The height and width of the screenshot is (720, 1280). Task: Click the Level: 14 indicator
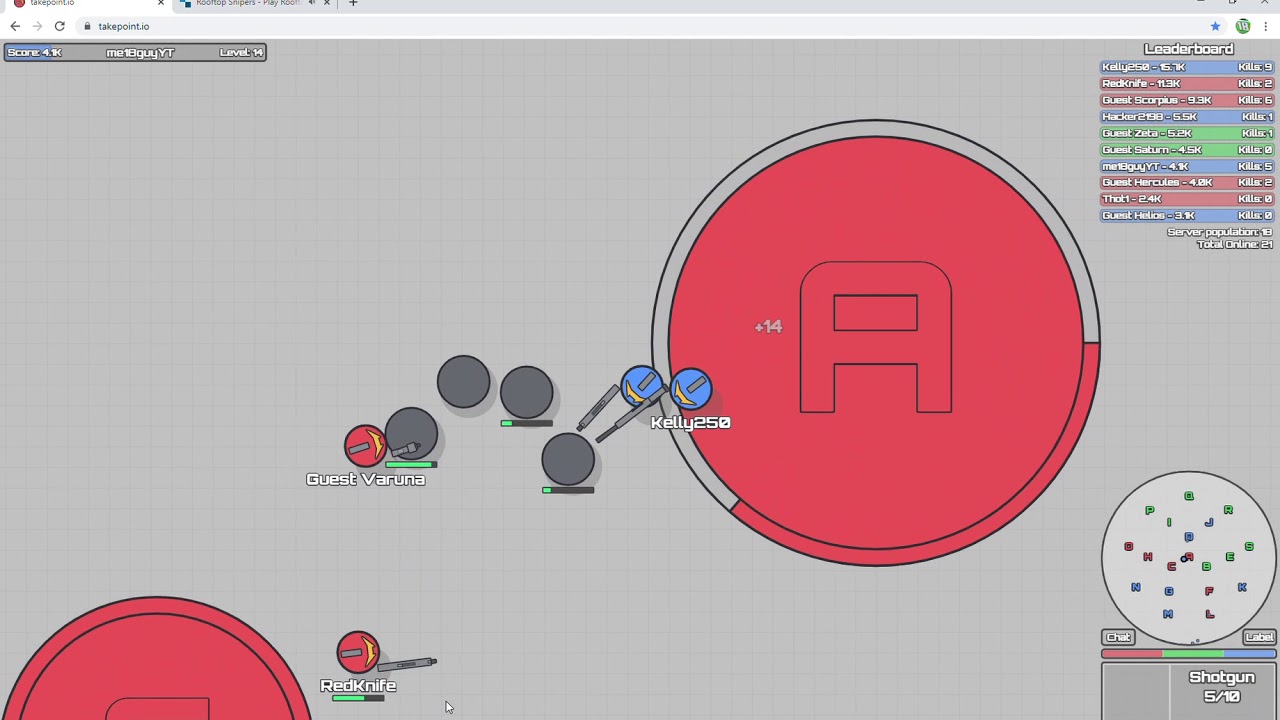tap(241, 52)
